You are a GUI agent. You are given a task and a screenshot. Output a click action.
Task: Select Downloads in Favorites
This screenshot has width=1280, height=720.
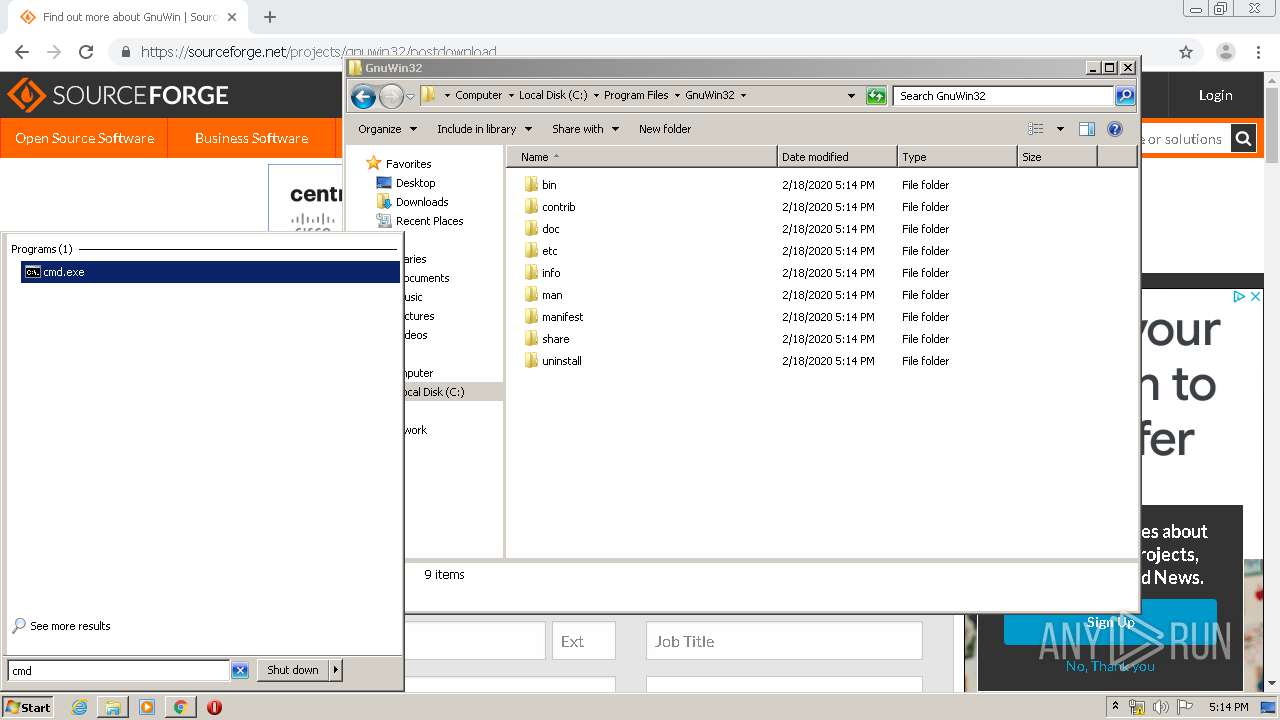pos(422,202)
